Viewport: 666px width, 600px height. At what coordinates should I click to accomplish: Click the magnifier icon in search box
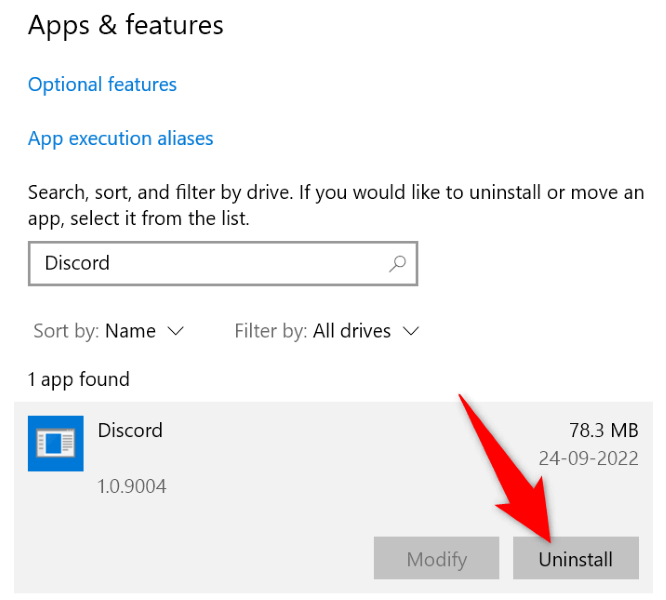(397, 264)
